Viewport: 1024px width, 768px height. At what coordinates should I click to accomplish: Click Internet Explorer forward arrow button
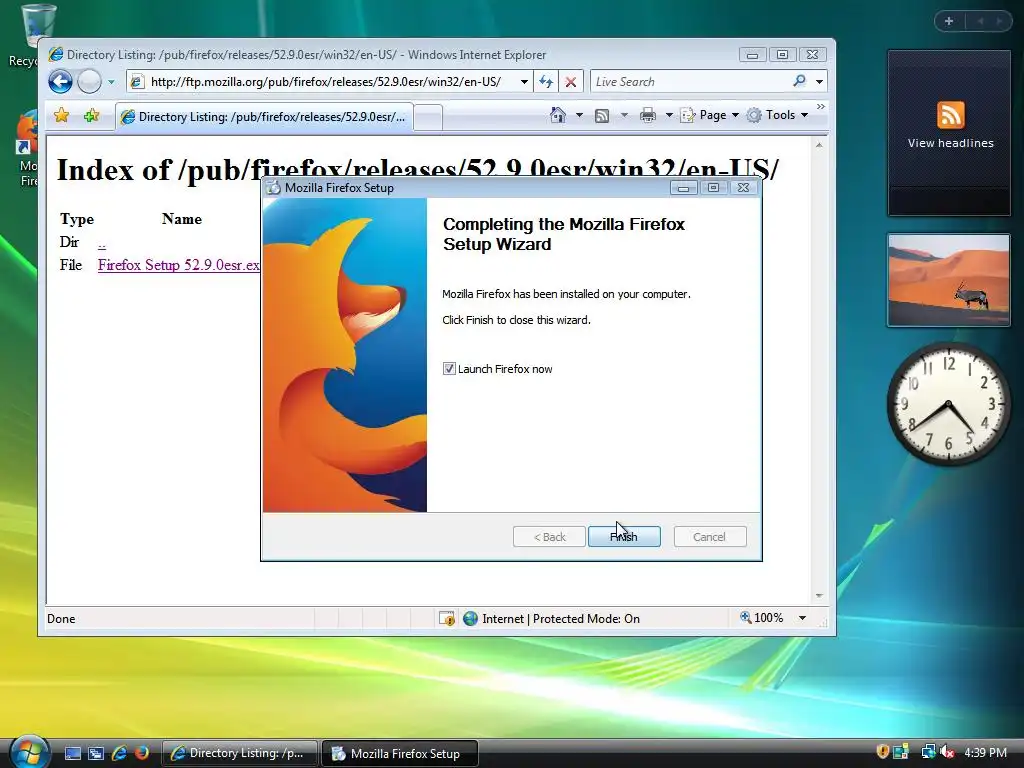pos(89,82)
